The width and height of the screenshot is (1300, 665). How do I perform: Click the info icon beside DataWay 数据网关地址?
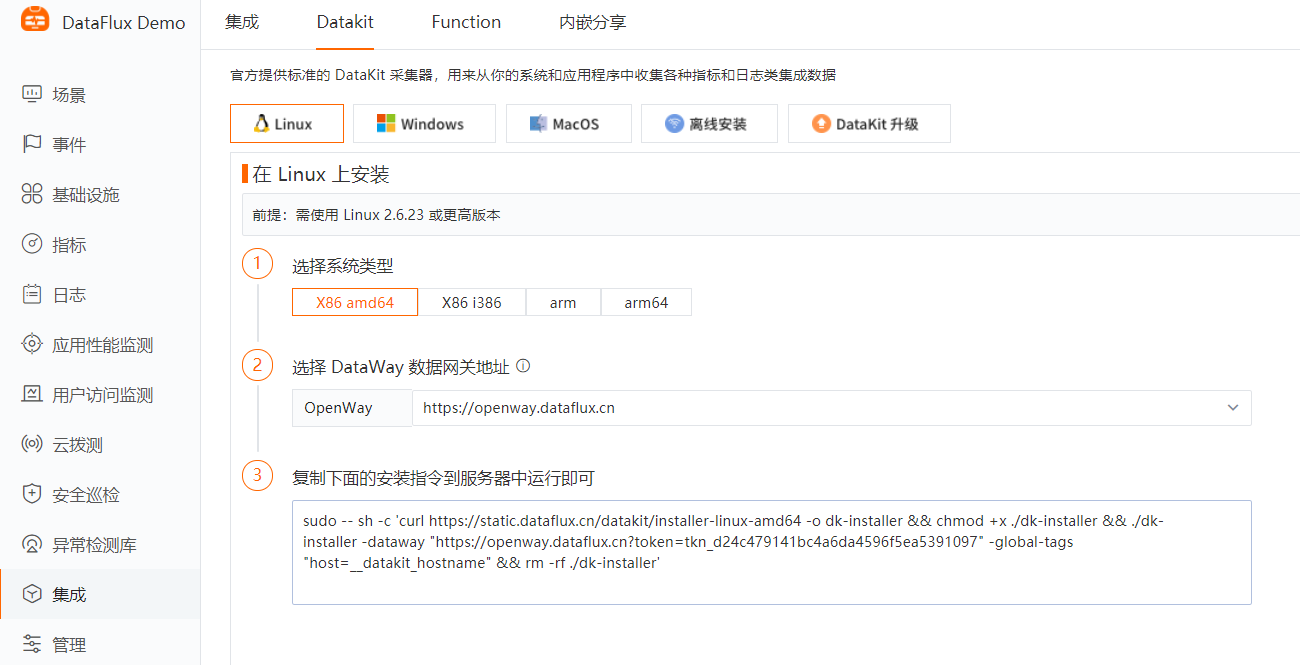point(523,366)
